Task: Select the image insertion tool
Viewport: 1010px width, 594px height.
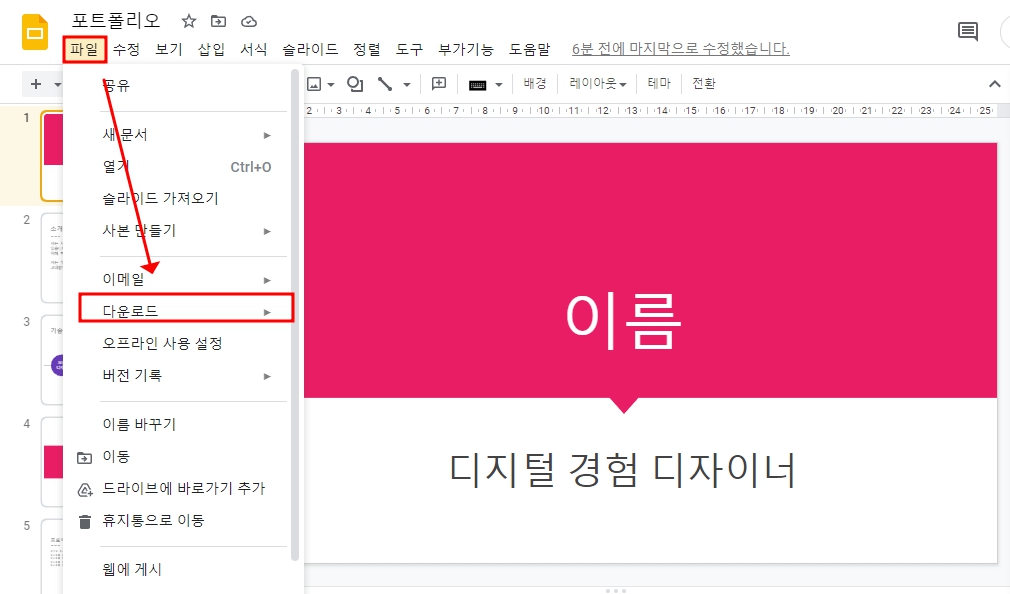Action: tap(314, 84)
